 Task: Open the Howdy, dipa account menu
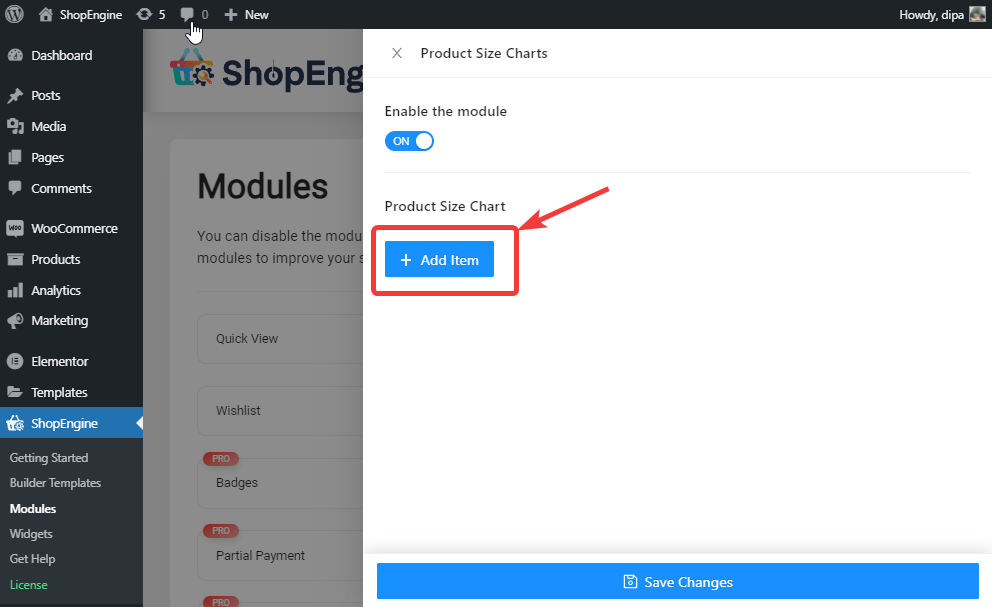click(932, 15)
